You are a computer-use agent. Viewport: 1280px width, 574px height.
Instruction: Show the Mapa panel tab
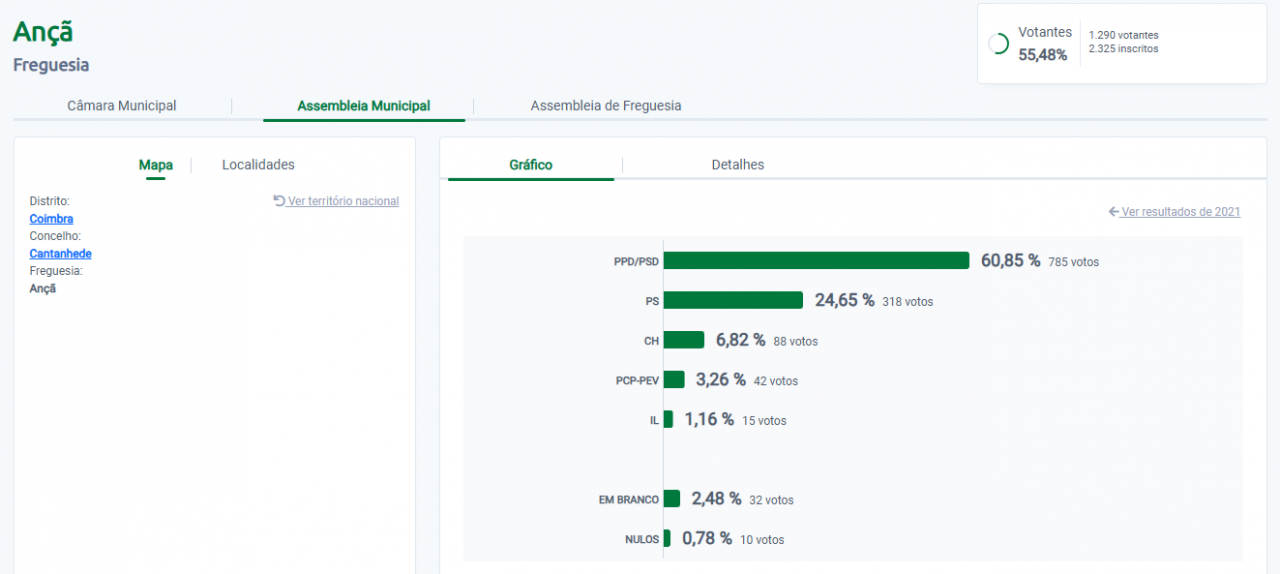pos(155,165)
